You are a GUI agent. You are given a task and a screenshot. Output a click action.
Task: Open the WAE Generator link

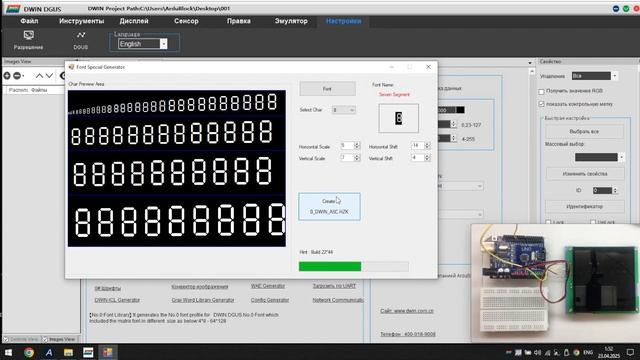pos(268,286)
